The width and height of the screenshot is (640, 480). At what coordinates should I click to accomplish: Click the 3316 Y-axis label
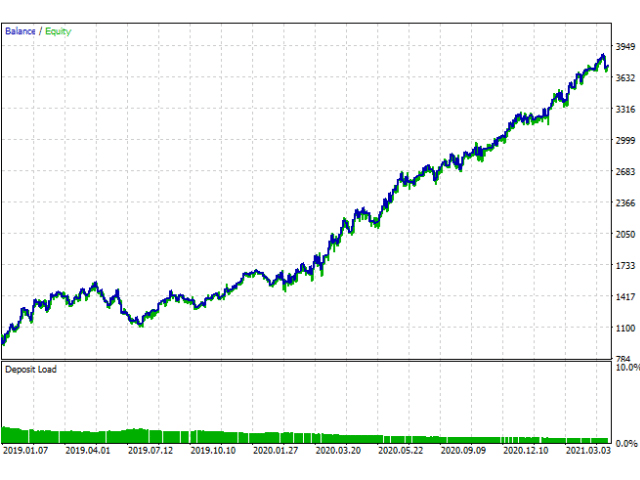(x=626, y=110)
